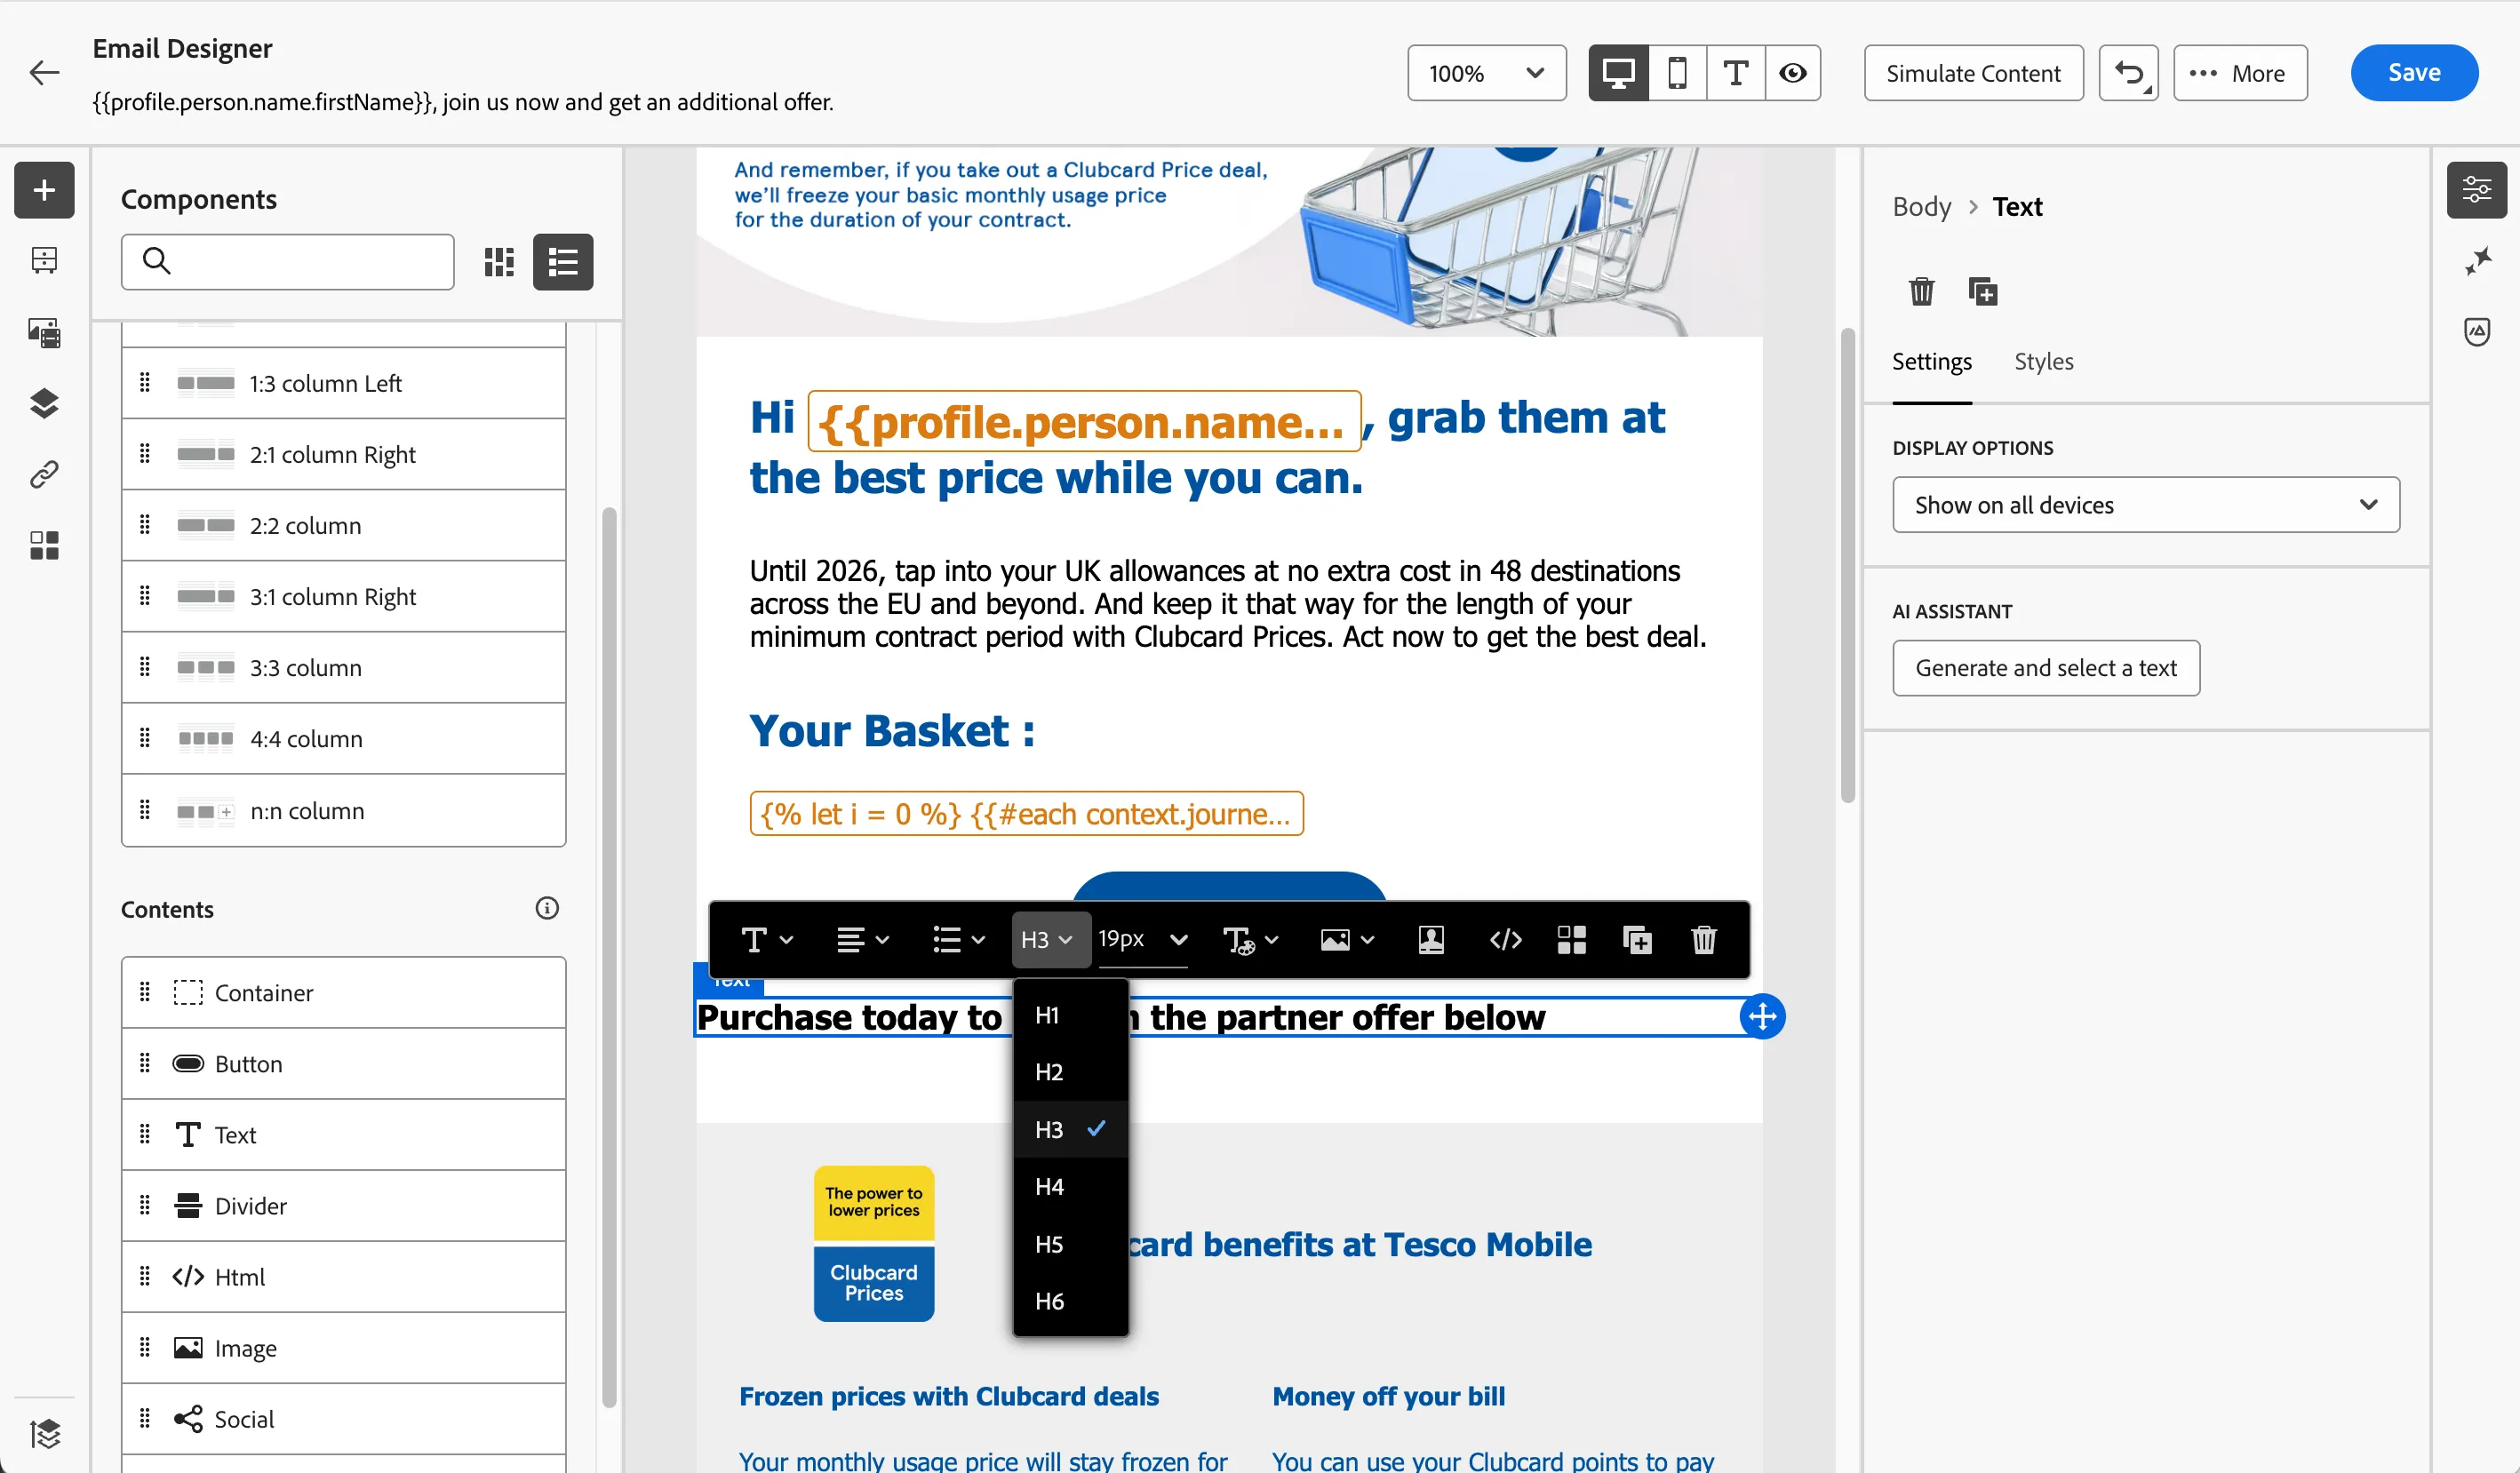This screenshot has width=2520, height=1473.
Task: Open the list style dropdown
Action: click(958, 940)
